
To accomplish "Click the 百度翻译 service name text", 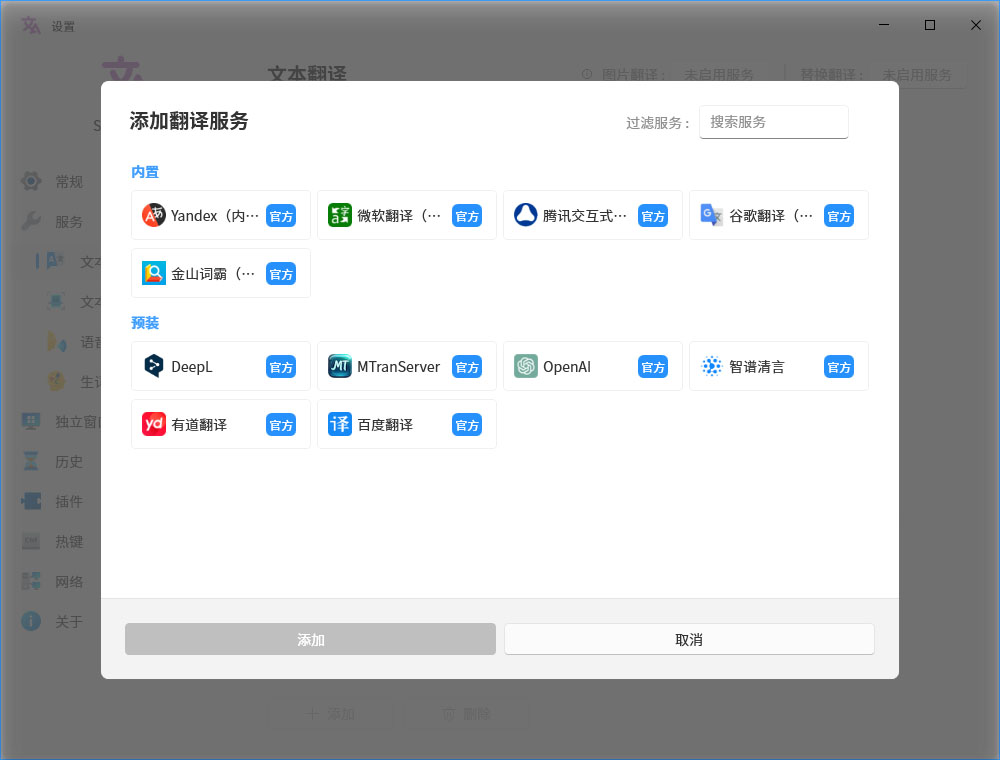I will (x=385, y=425).
